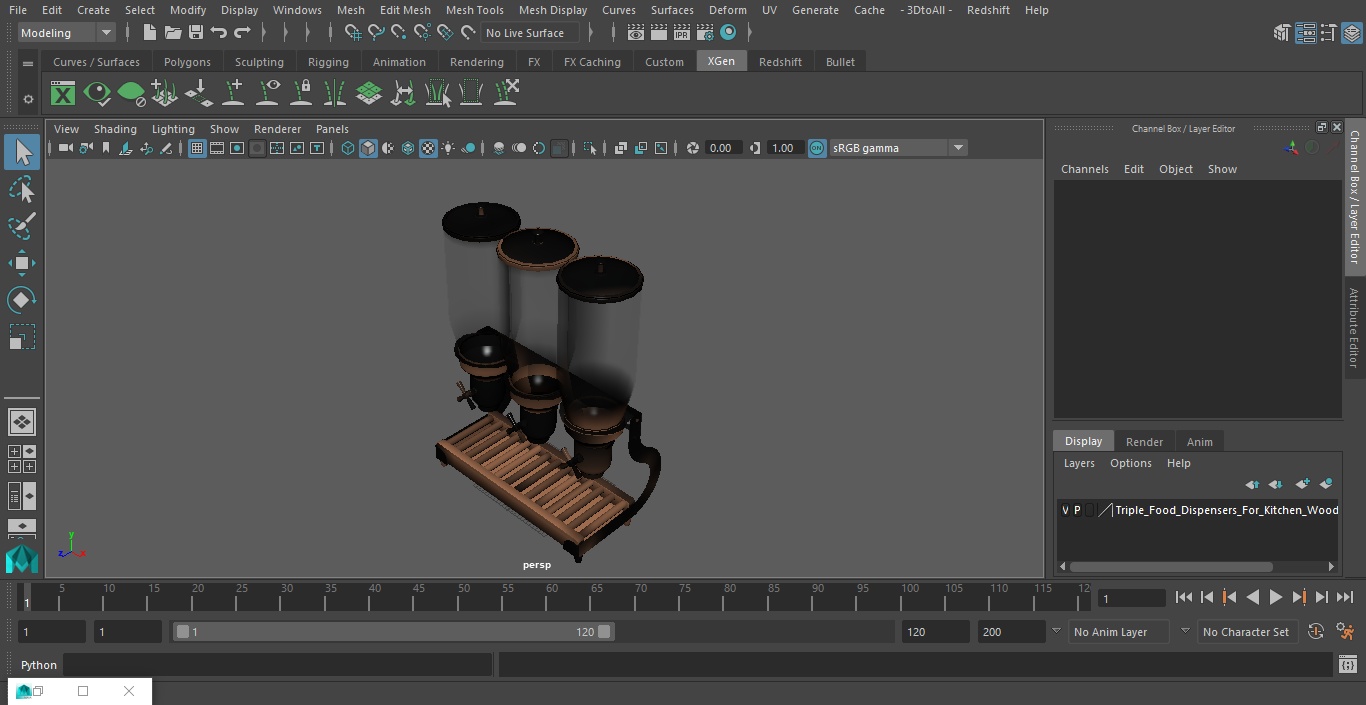
Task: Click Save Scene icon
Action: point(196,33)
